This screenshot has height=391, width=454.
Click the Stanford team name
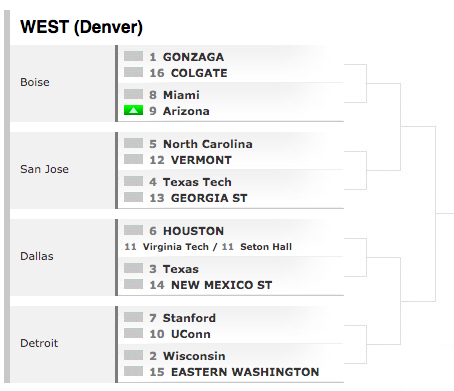pos(189,318)
